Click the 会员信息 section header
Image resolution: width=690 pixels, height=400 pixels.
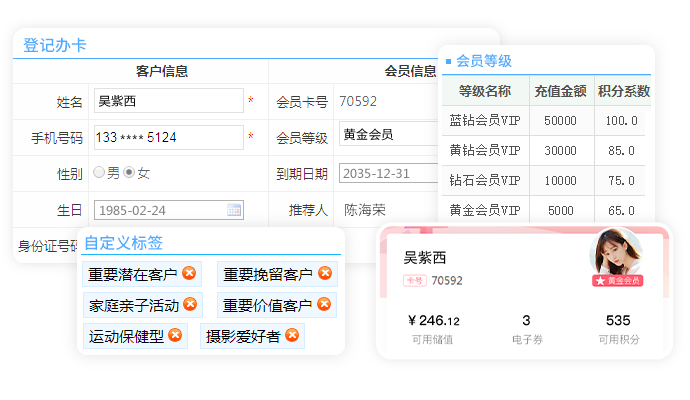tap(410, 71)
